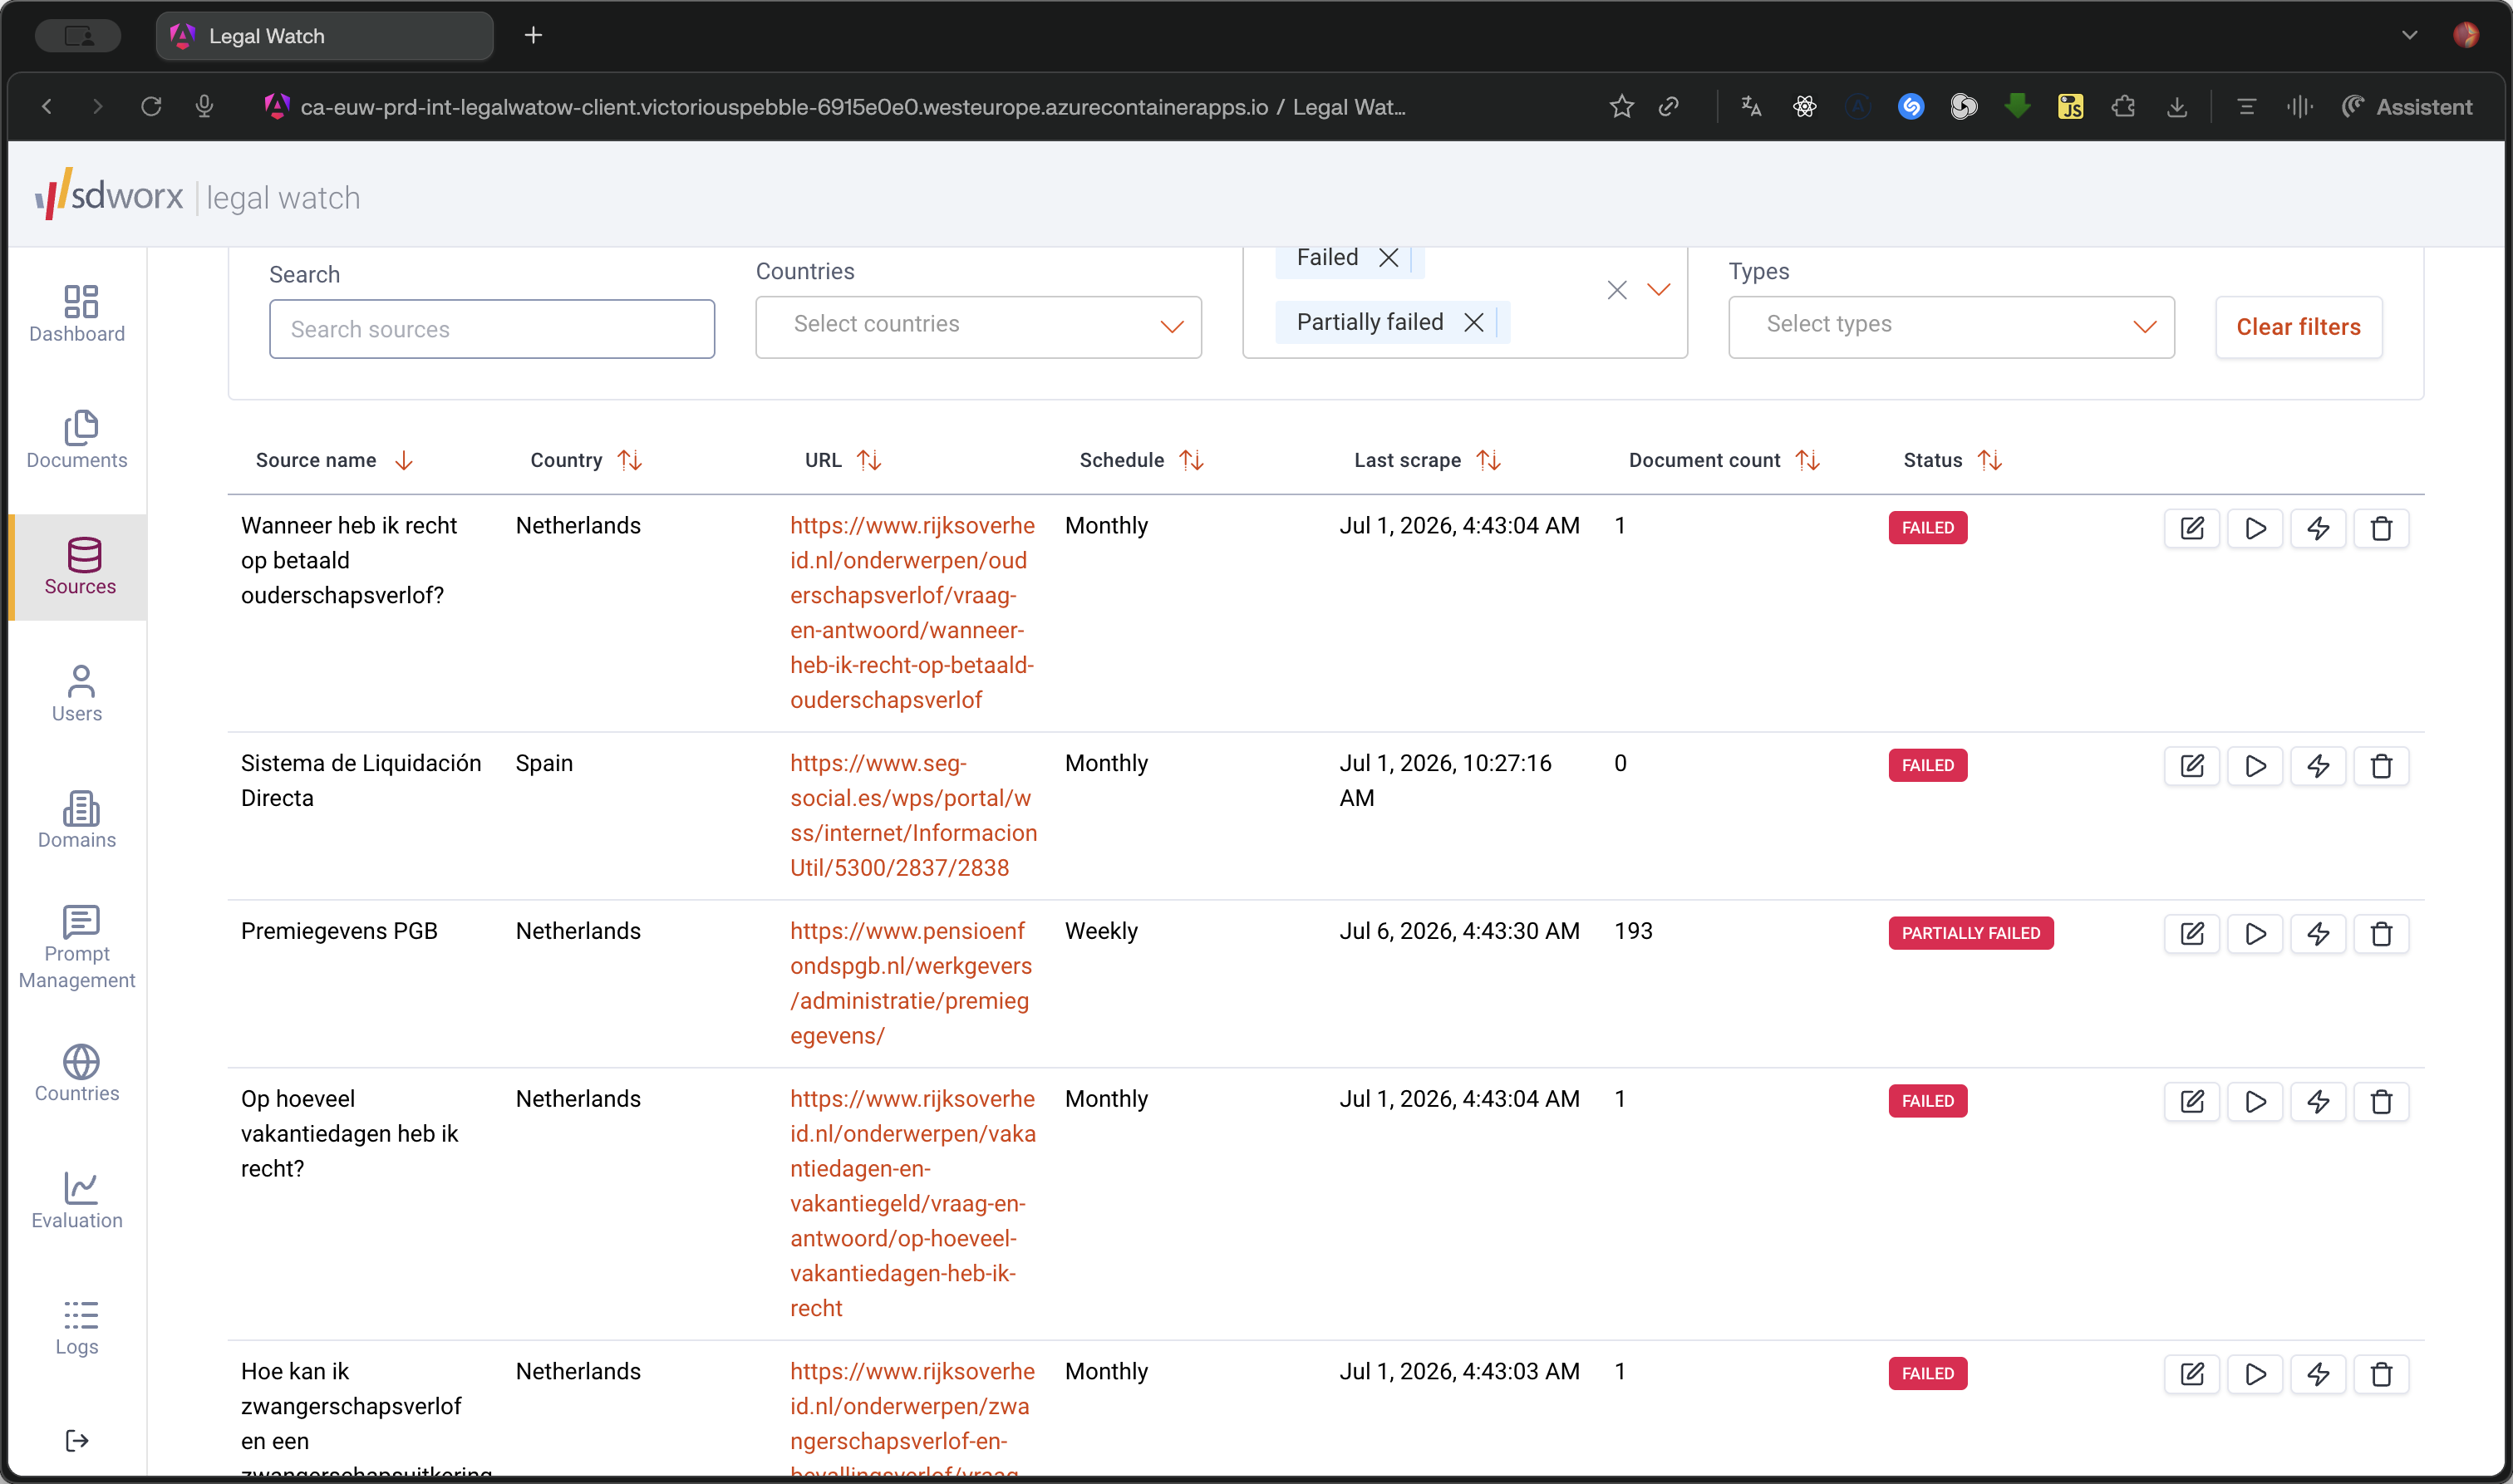Click lightning icon for Sistema de Liquidación Directa
Viewport: 2513px width, 1484px height.
2317,766
